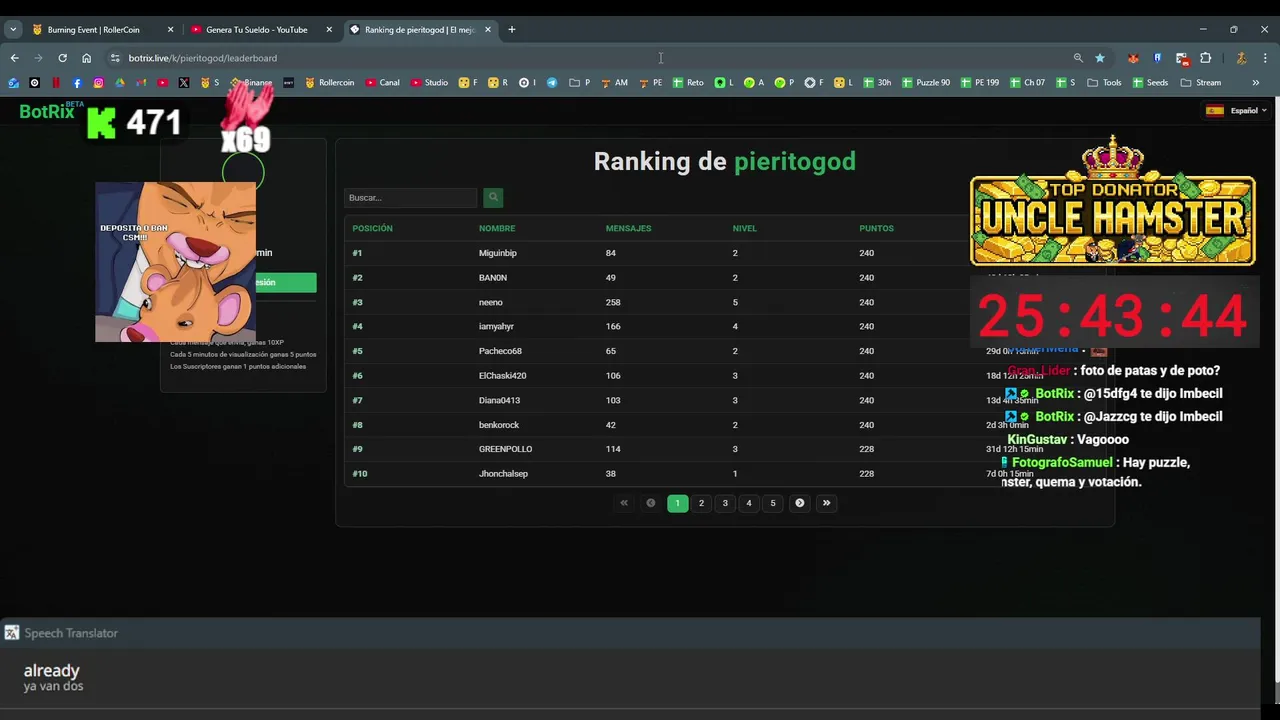The image size is (1280, 720).
Task: Open the X (Twitter) bookmark
Action: [x=184, y=83]
